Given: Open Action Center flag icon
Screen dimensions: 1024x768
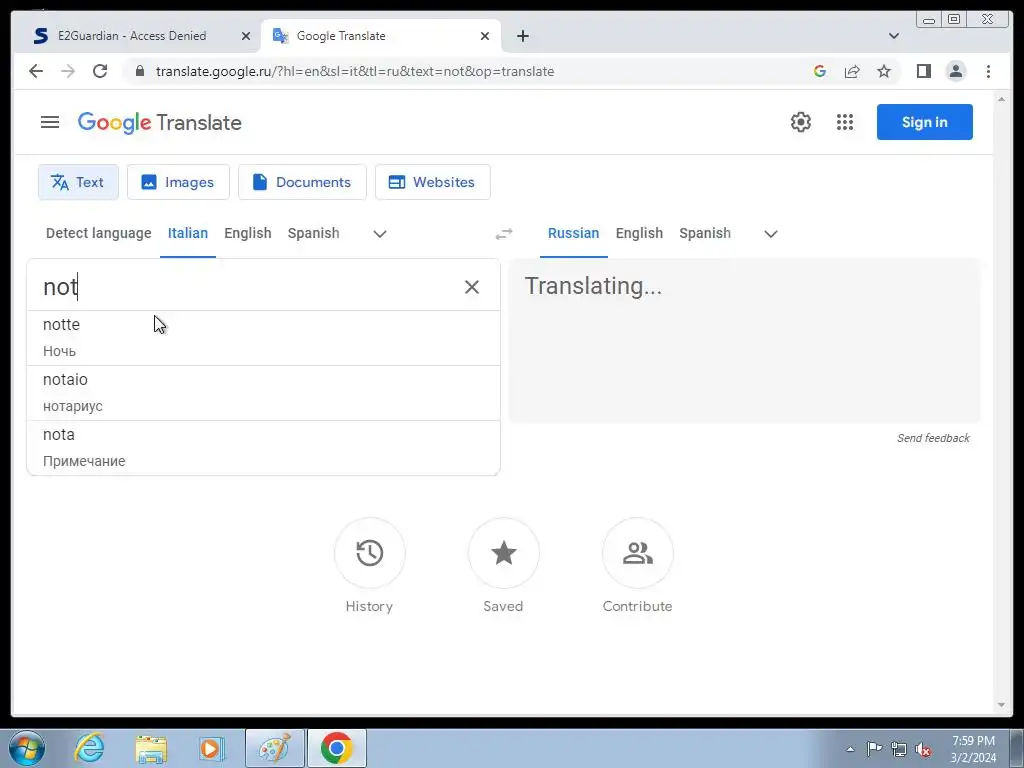Looking at the screenshot, I should click(x=874, y=749).
